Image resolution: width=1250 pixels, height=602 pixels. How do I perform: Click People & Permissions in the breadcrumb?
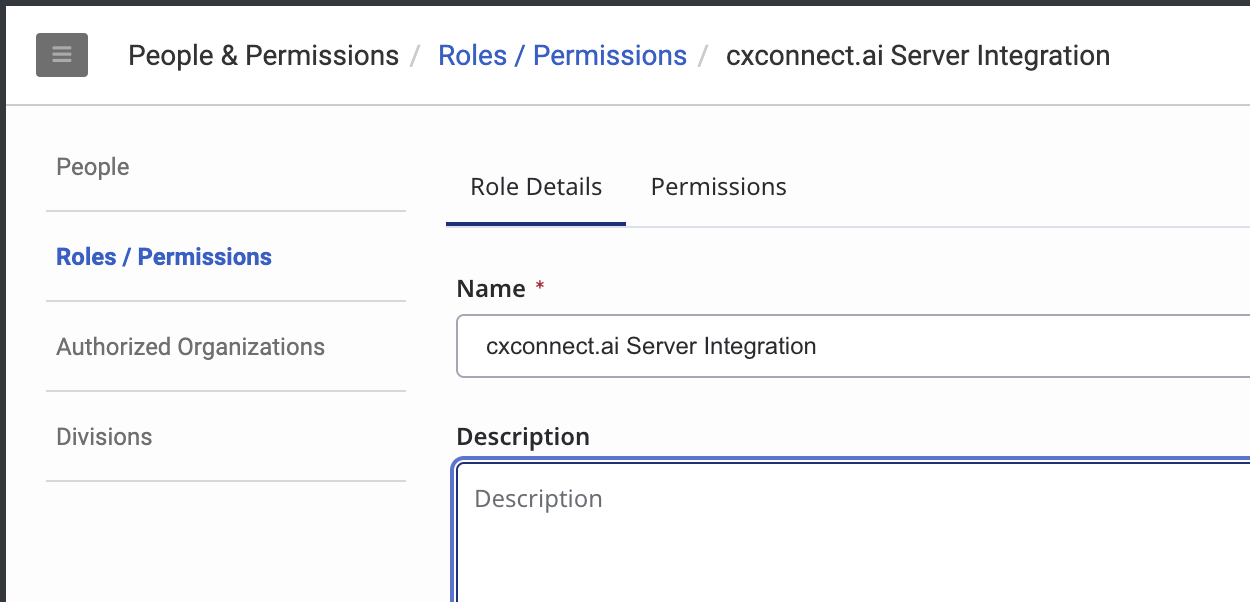click(x=263, y=56)
